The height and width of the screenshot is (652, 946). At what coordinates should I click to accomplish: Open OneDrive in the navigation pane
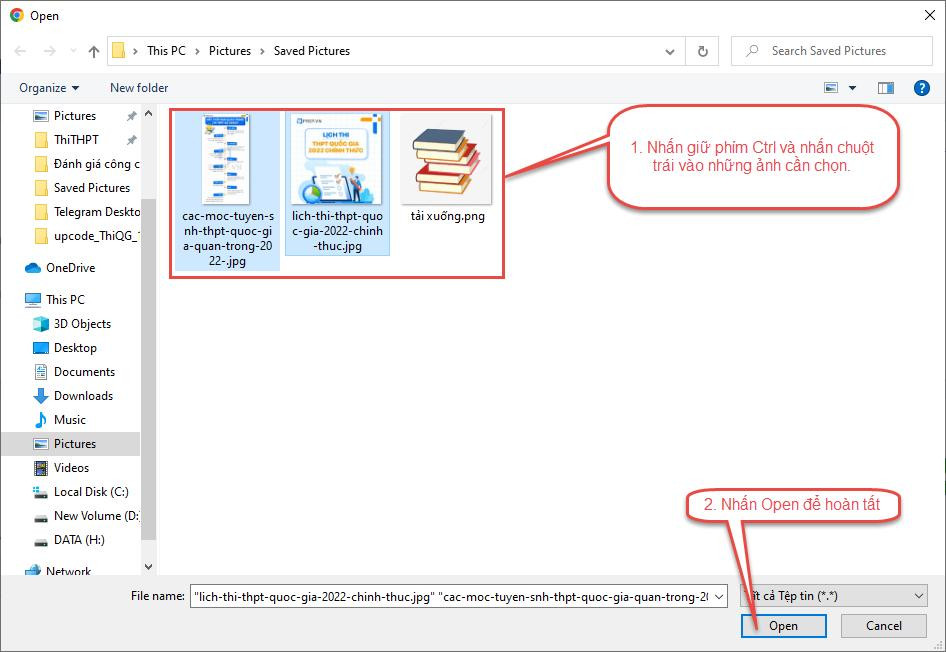[x=69, y=267]
